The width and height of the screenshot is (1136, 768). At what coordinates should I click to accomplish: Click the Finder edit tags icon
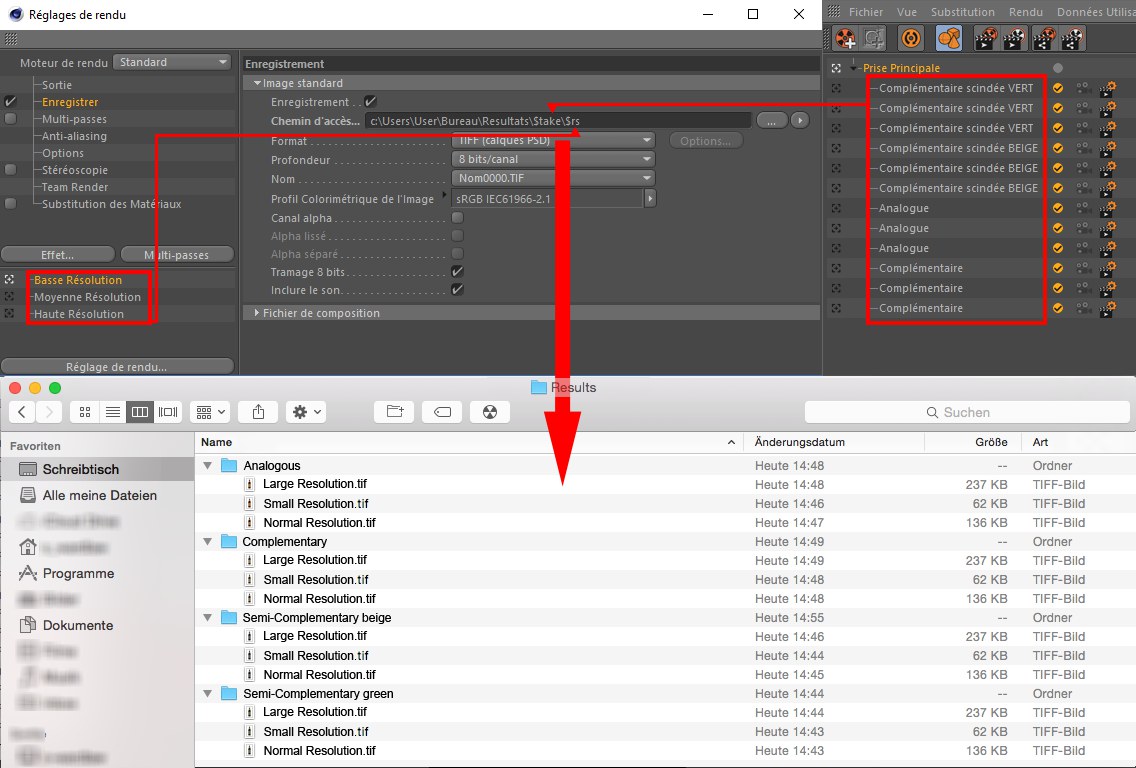[x=441, y=412]
